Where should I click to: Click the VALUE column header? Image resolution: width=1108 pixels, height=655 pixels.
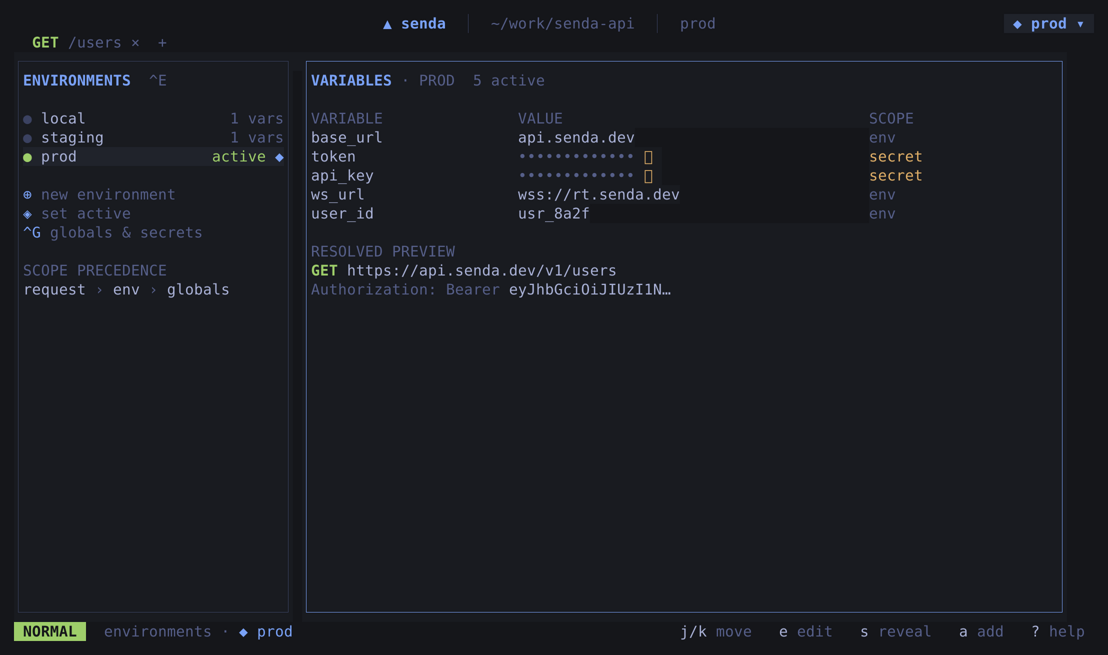pos(540,119)
